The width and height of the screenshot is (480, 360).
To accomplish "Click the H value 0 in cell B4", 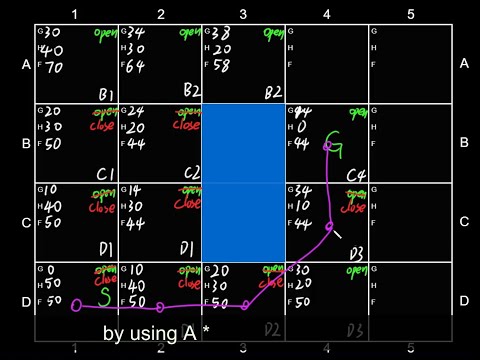I will pyautogui.click(x=301, y=127).
